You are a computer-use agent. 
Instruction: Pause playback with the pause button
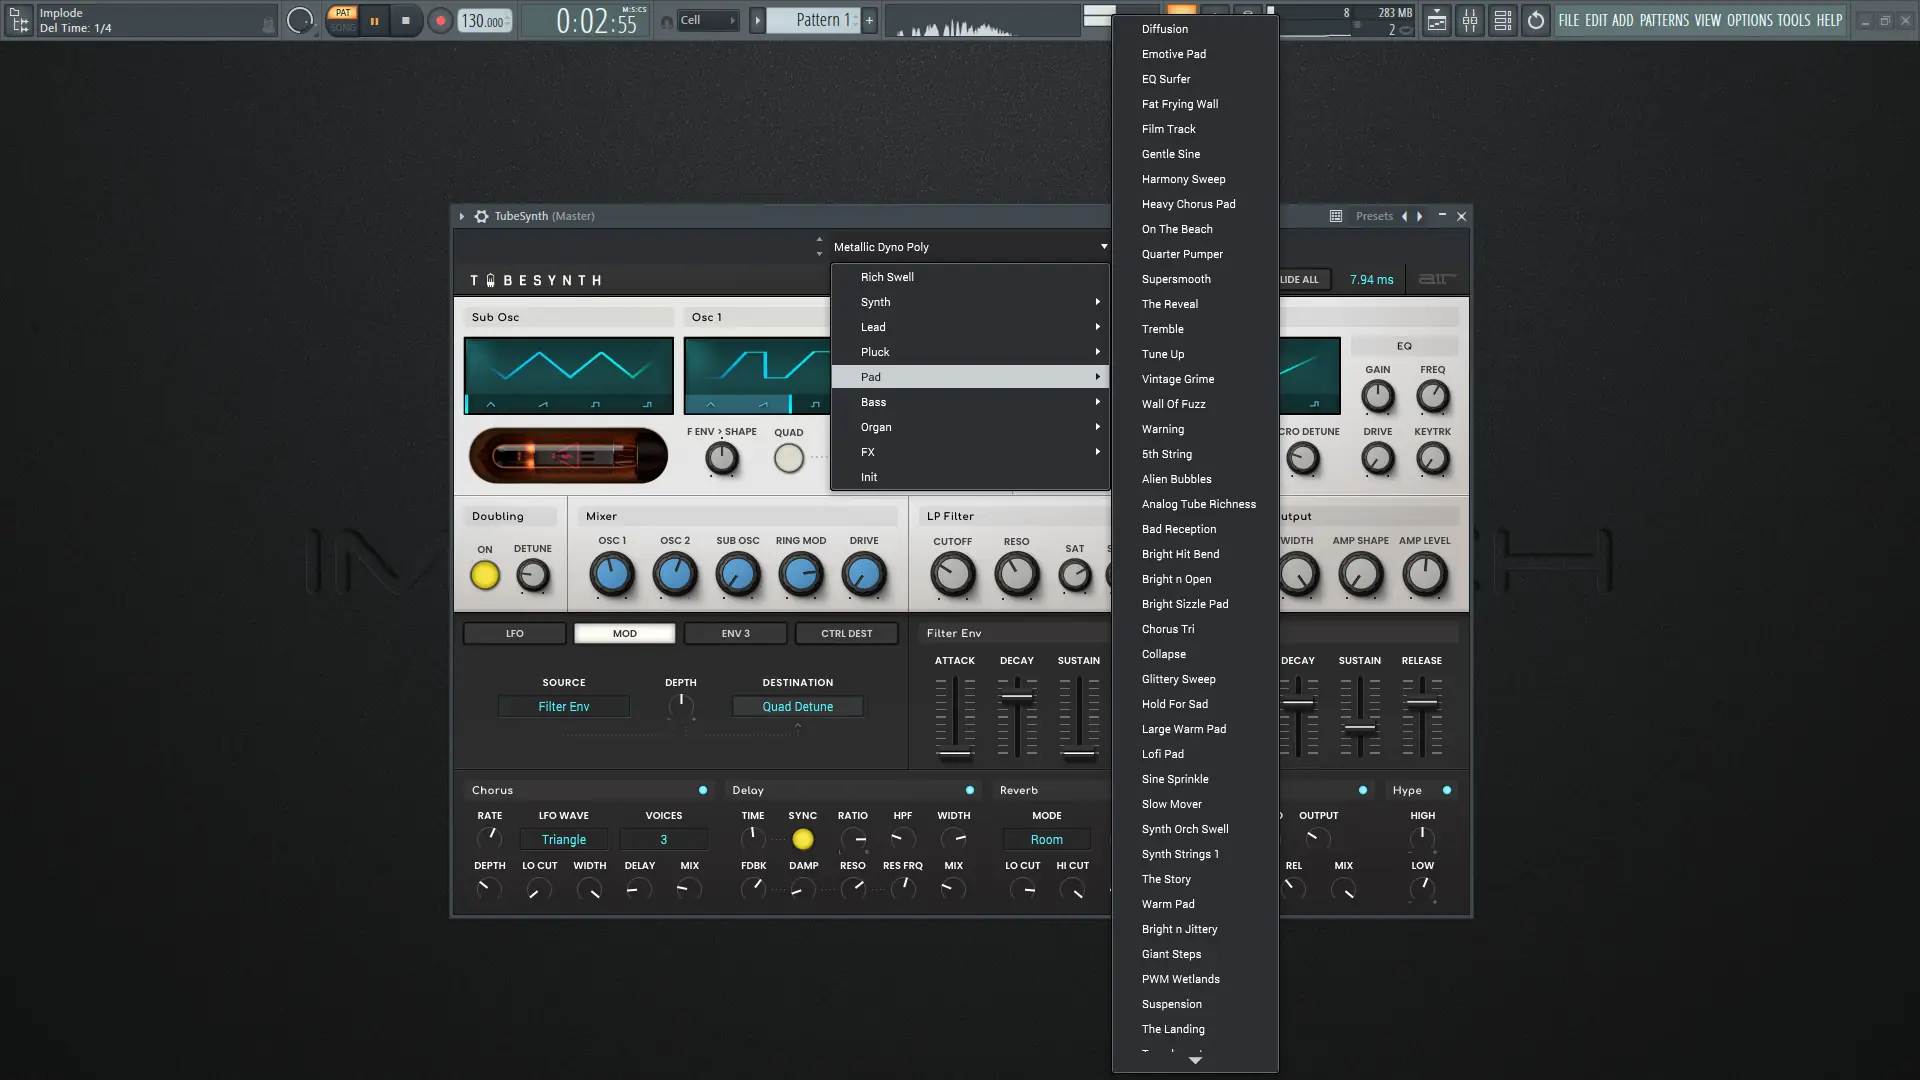pyautogui.click(x=374, y=20)
